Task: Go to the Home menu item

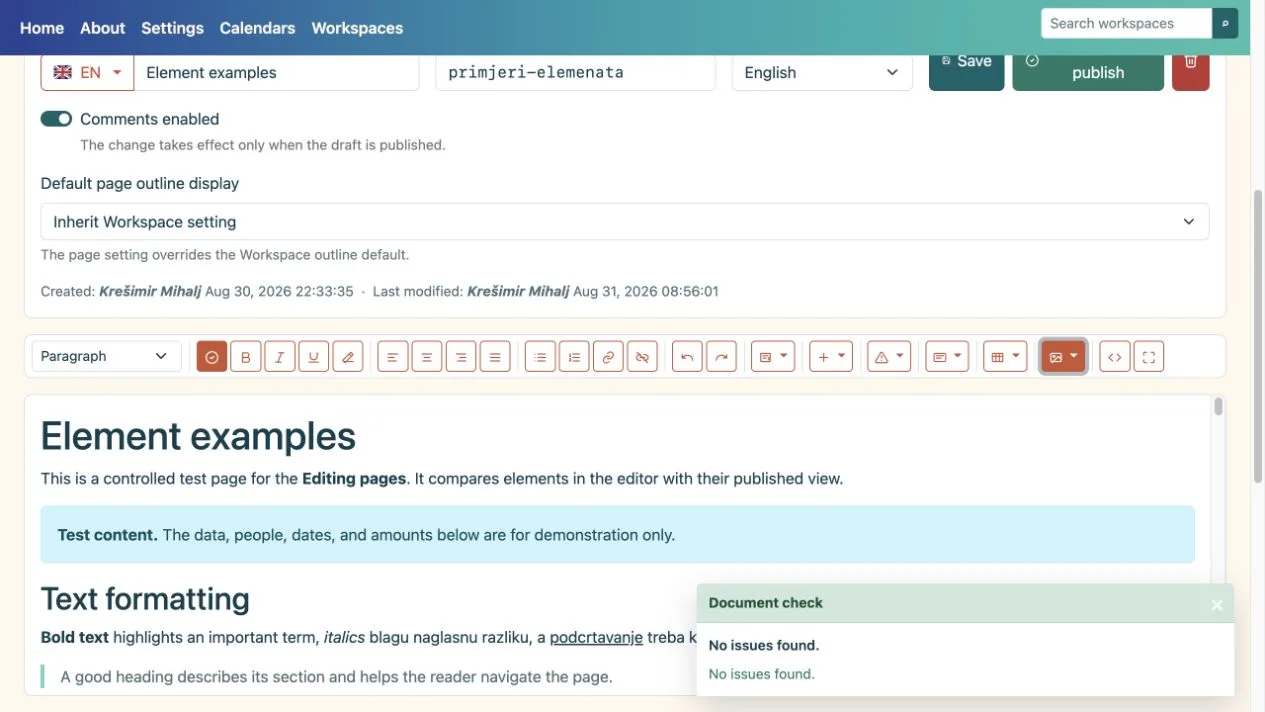Action: 42,28
